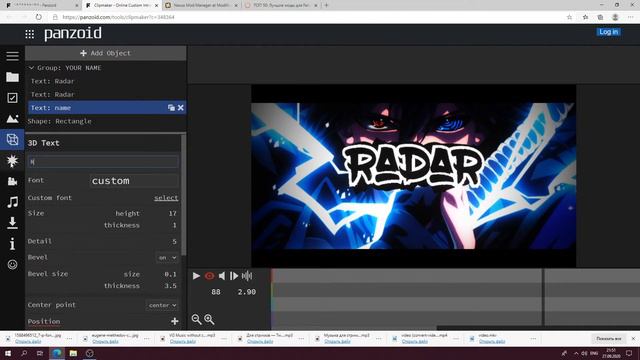Select the first Text: Radar object
Image resolution: width=640 pixels, height=360 pixels.
(x=52, y=81)
